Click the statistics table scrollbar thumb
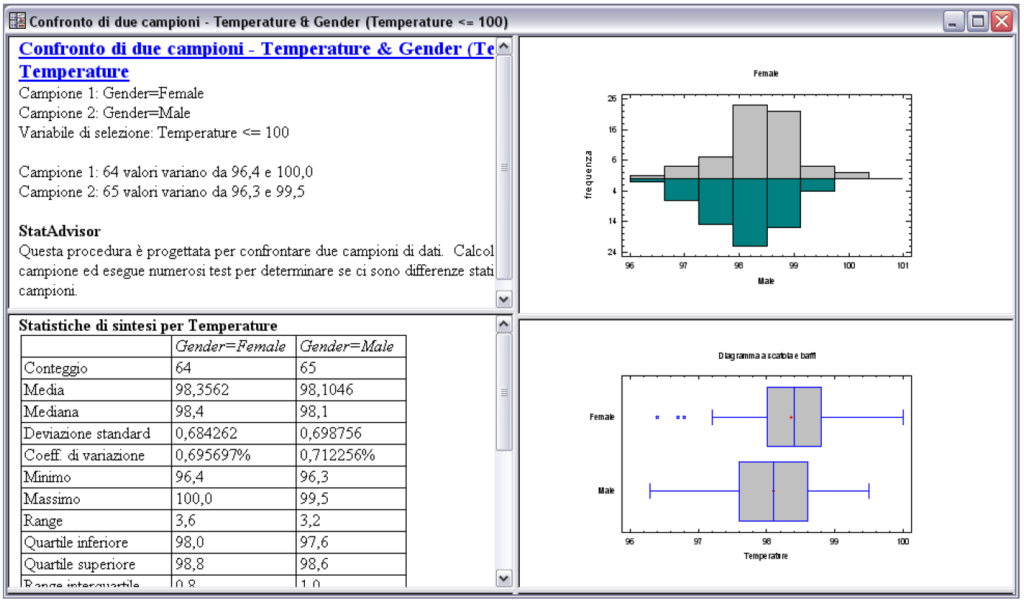 tap(504, 392)
